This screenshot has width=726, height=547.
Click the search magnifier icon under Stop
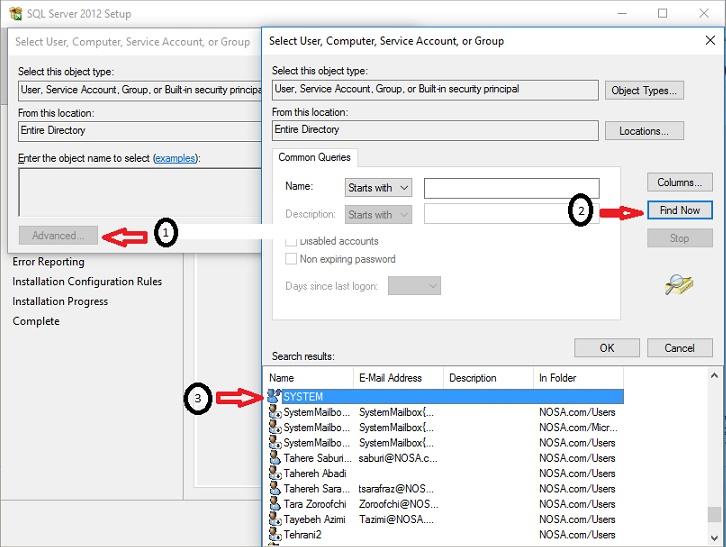pyautogui.click(x=678, y=284)
